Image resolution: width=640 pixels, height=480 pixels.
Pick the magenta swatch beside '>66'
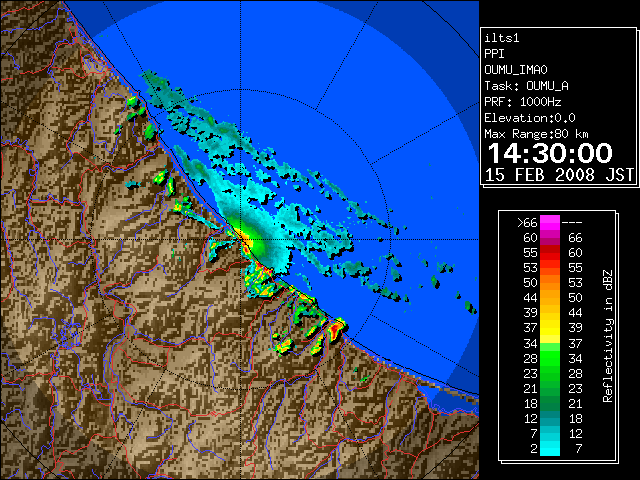(x=550, y=223)
